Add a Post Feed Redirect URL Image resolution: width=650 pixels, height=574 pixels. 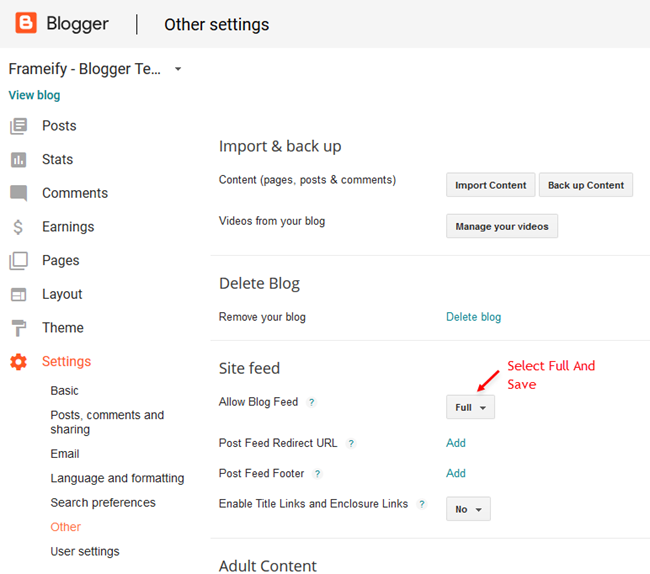(x=456, y=443)
